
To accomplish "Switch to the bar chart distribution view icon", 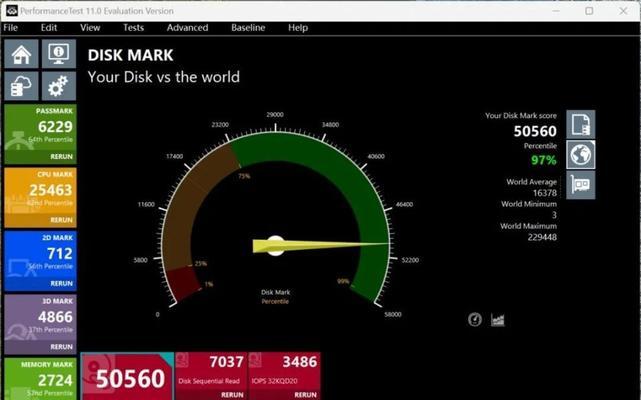I will (x=498, y=320).
